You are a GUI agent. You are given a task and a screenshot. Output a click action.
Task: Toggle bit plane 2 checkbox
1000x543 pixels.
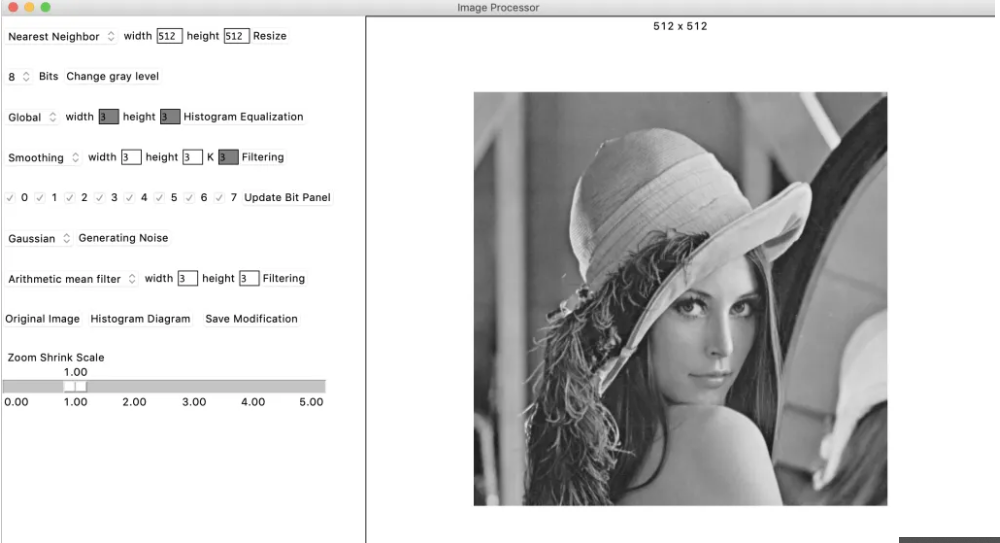[70, 198]
